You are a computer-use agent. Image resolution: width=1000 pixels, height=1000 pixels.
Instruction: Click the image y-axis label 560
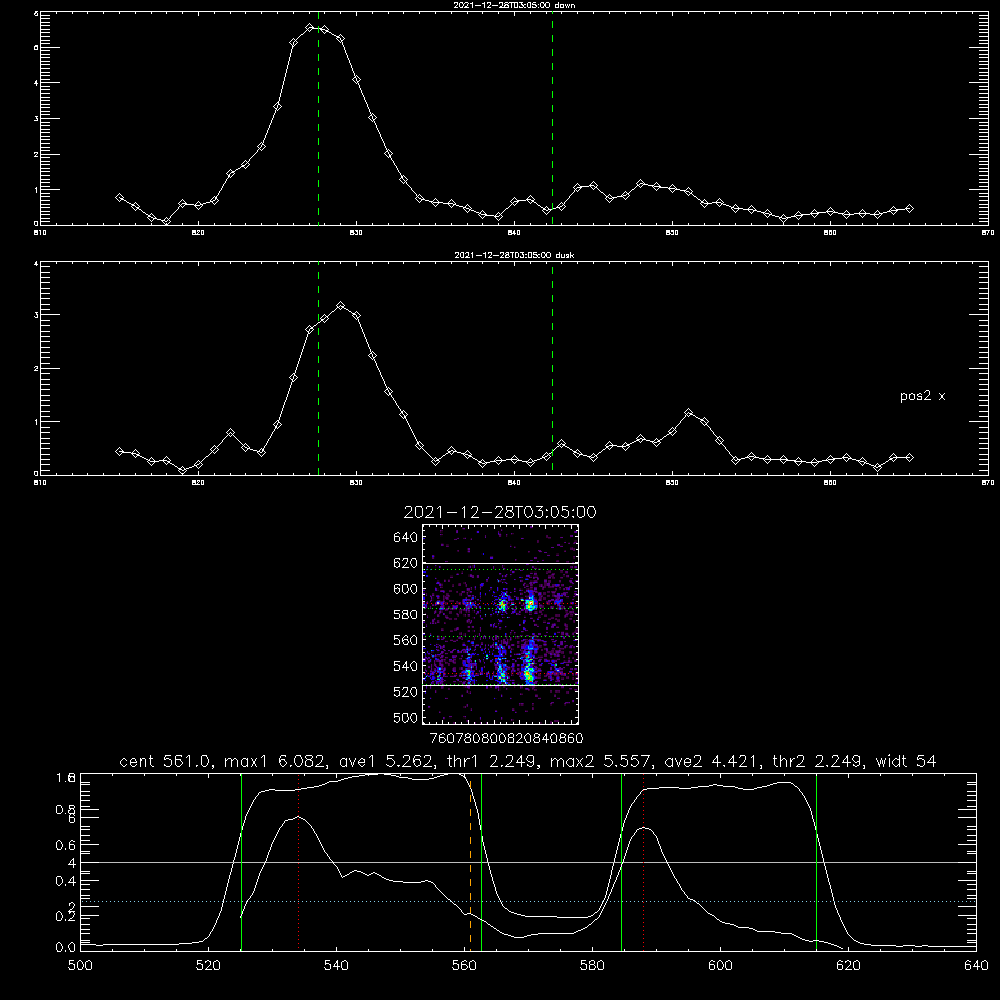click(x=405, y=640)
